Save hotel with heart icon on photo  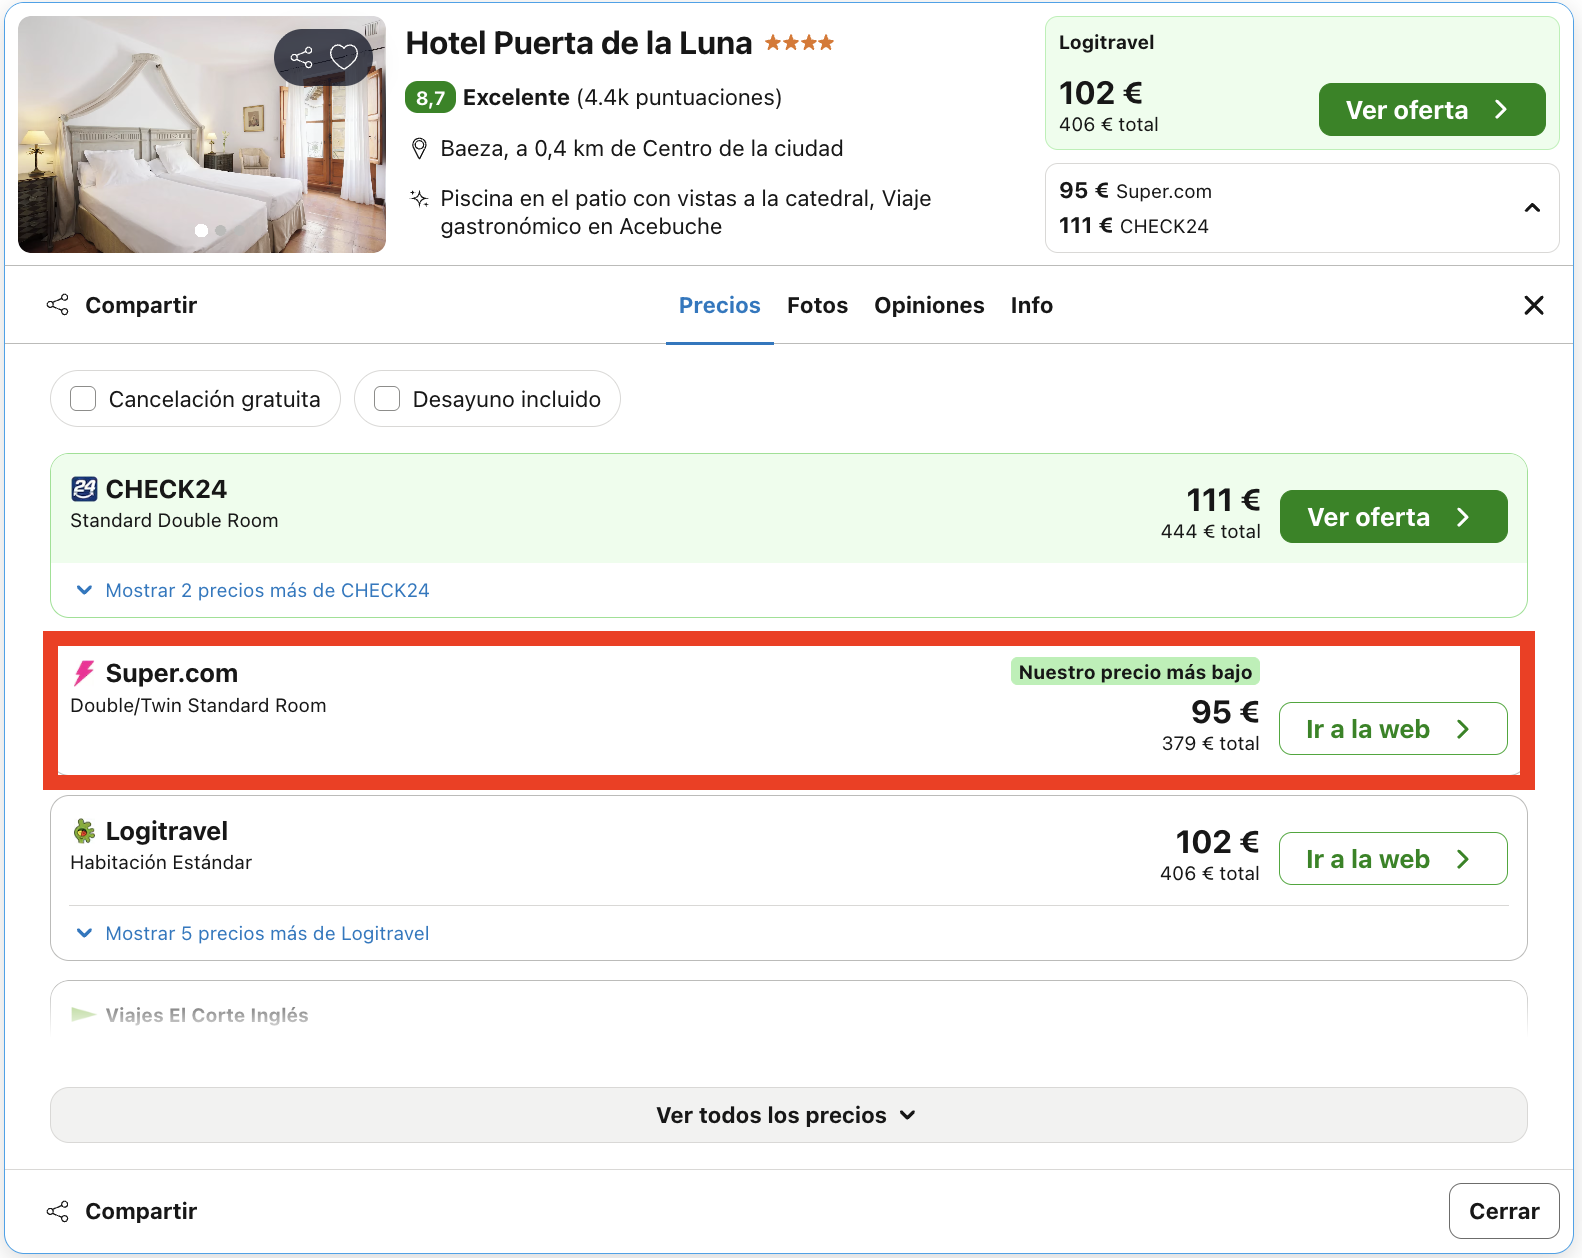click(344, 57)
